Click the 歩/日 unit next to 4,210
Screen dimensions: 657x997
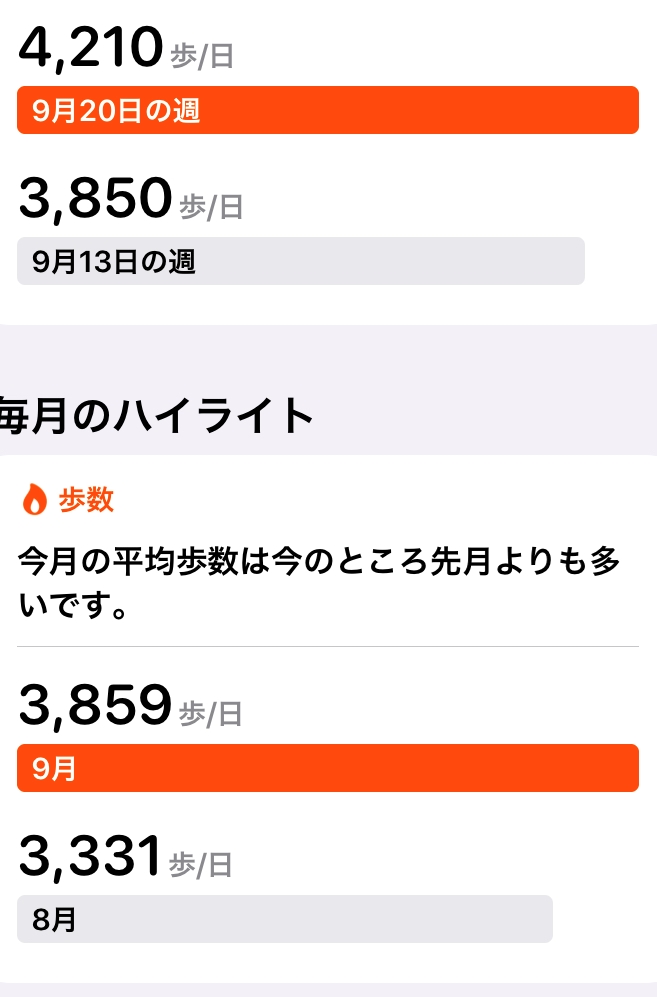point(202,56)
